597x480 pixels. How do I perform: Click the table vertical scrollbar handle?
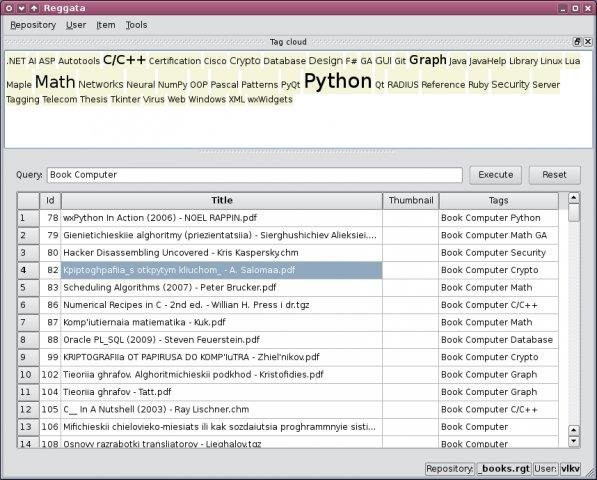pos(574,213)
